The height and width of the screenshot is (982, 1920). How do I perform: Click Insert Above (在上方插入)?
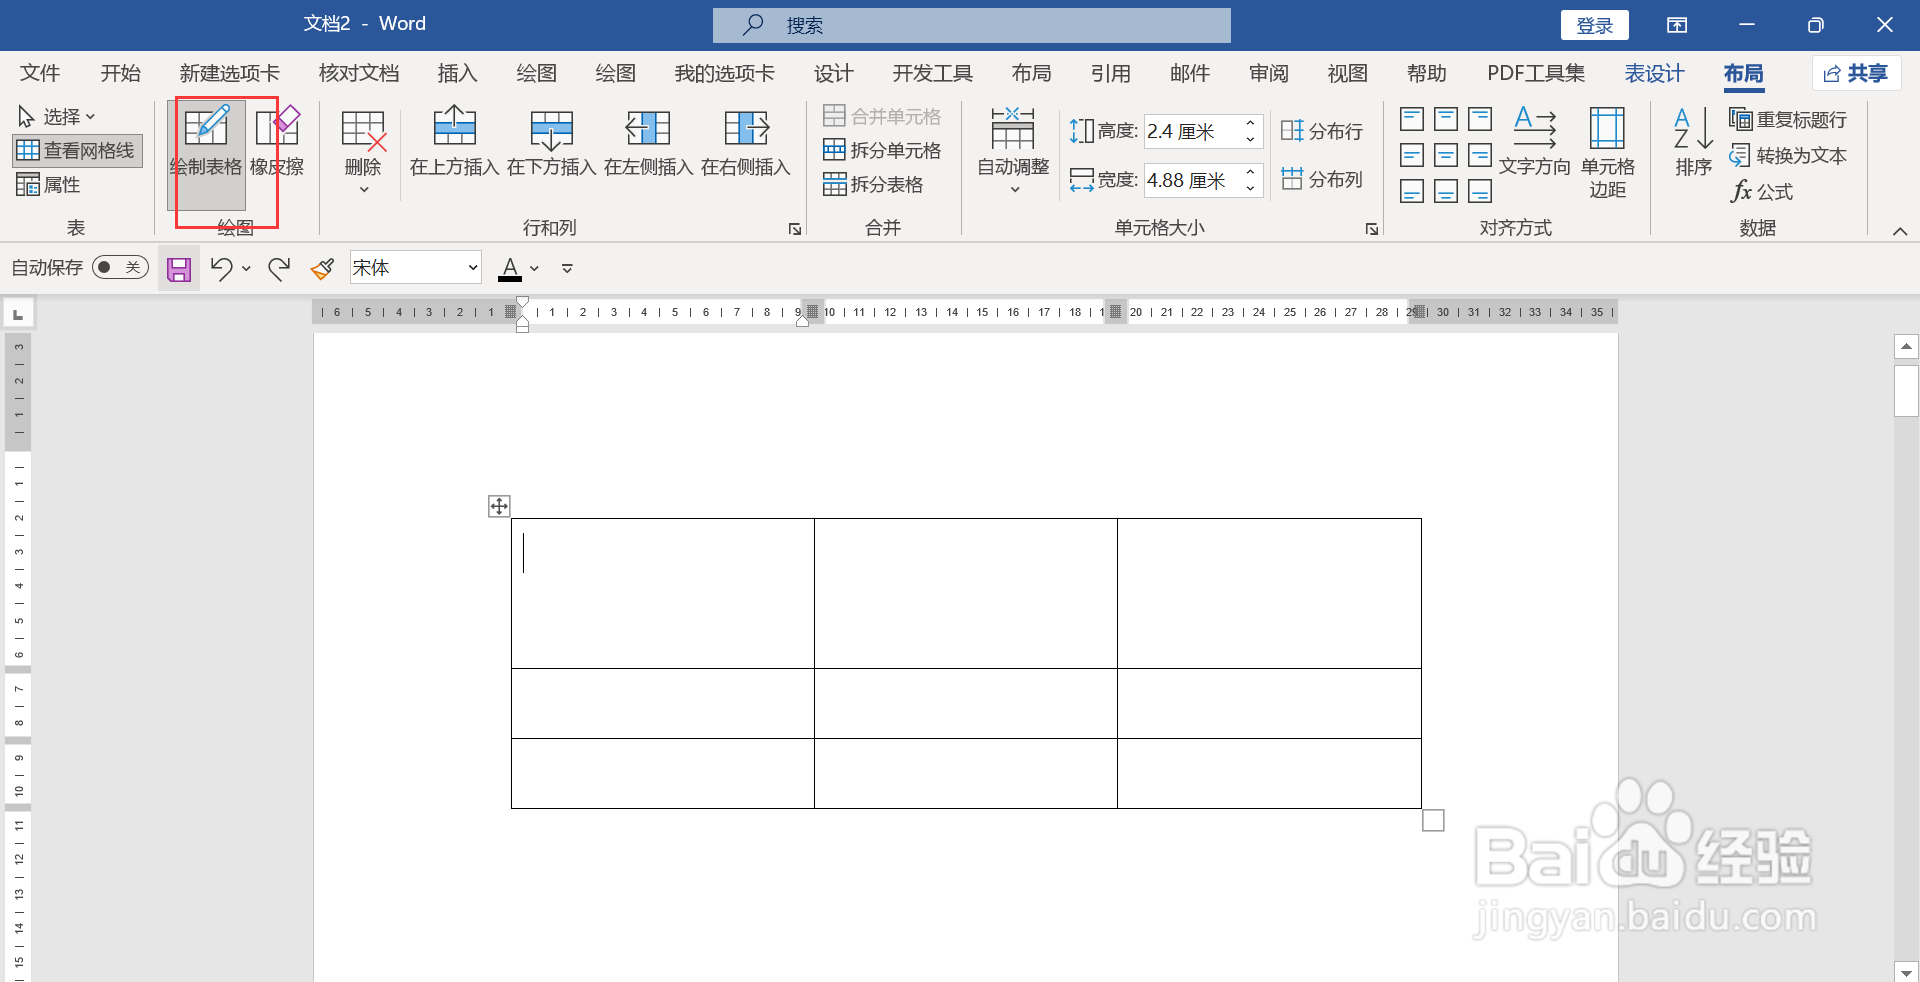pyautogui.click(x=455, y=142)
